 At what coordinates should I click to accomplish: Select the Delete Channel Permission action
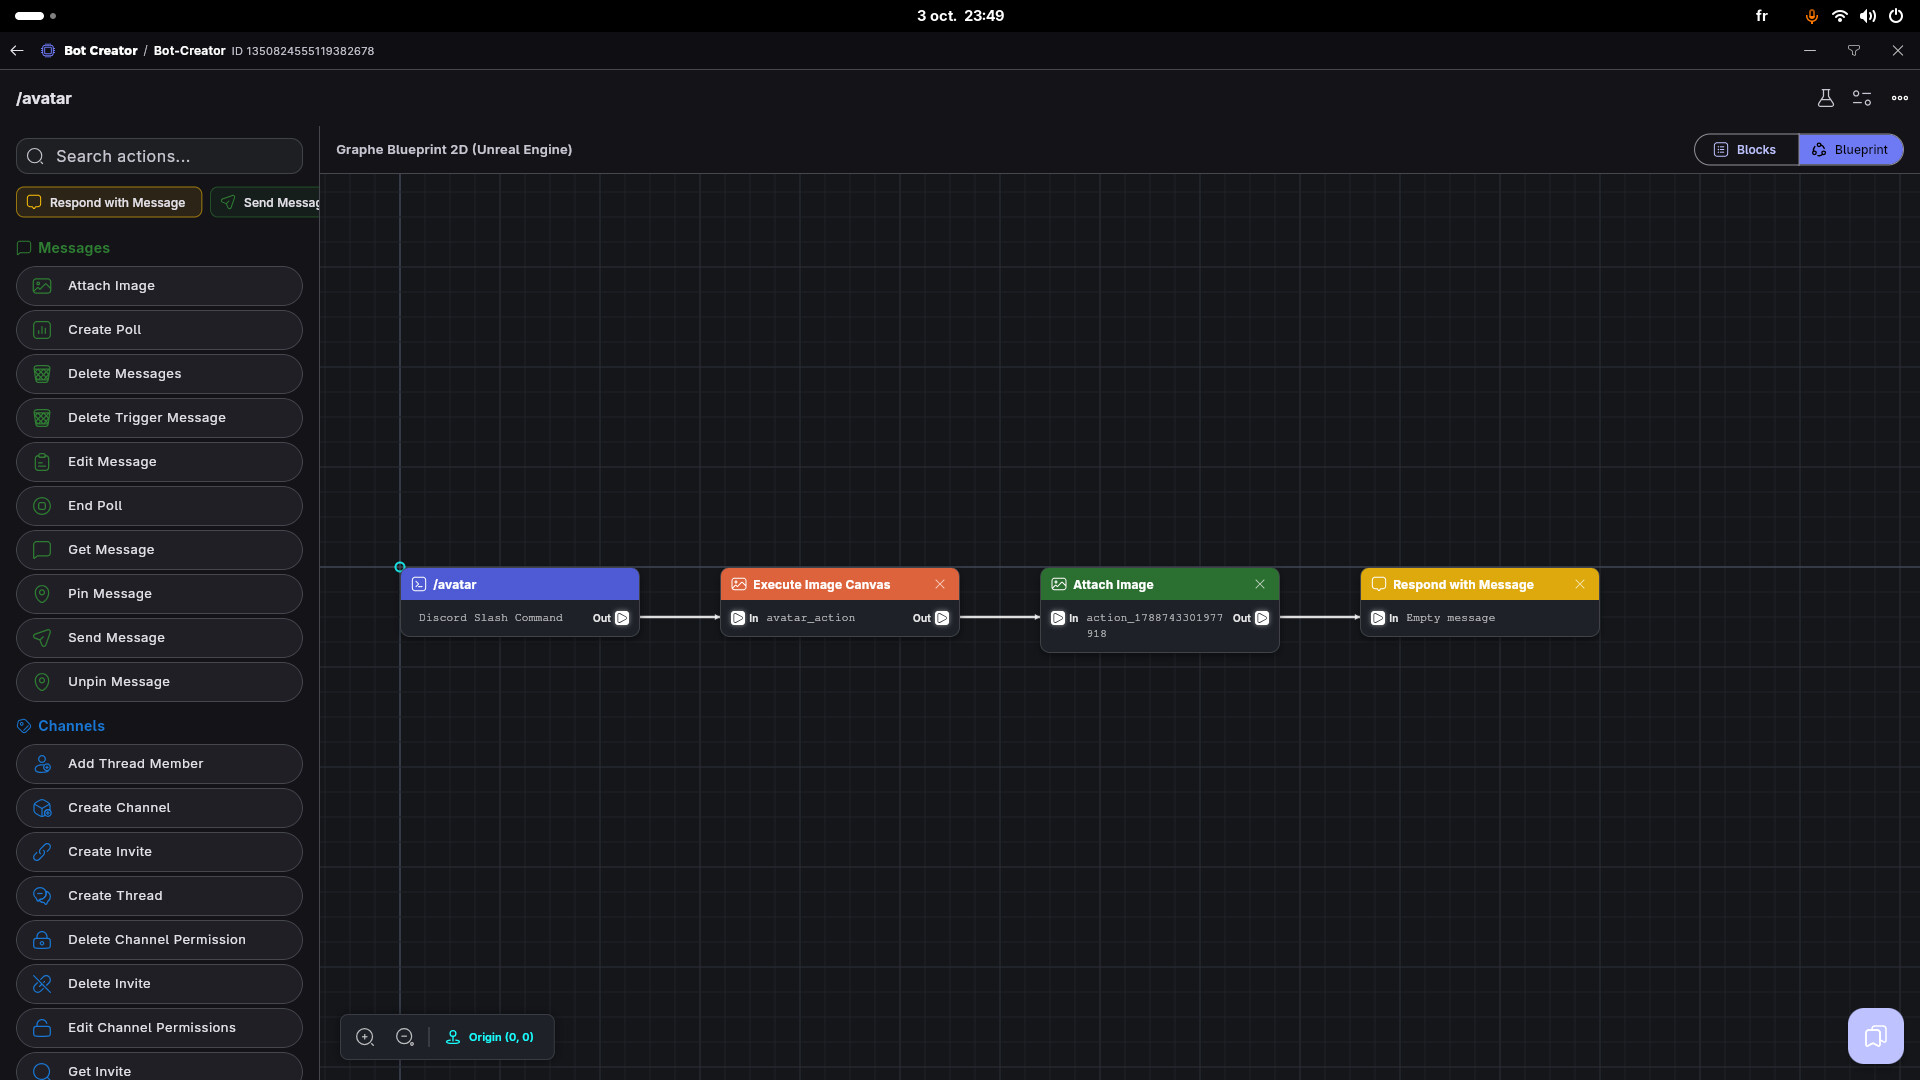pyautogui.click(x=159, y=940)
